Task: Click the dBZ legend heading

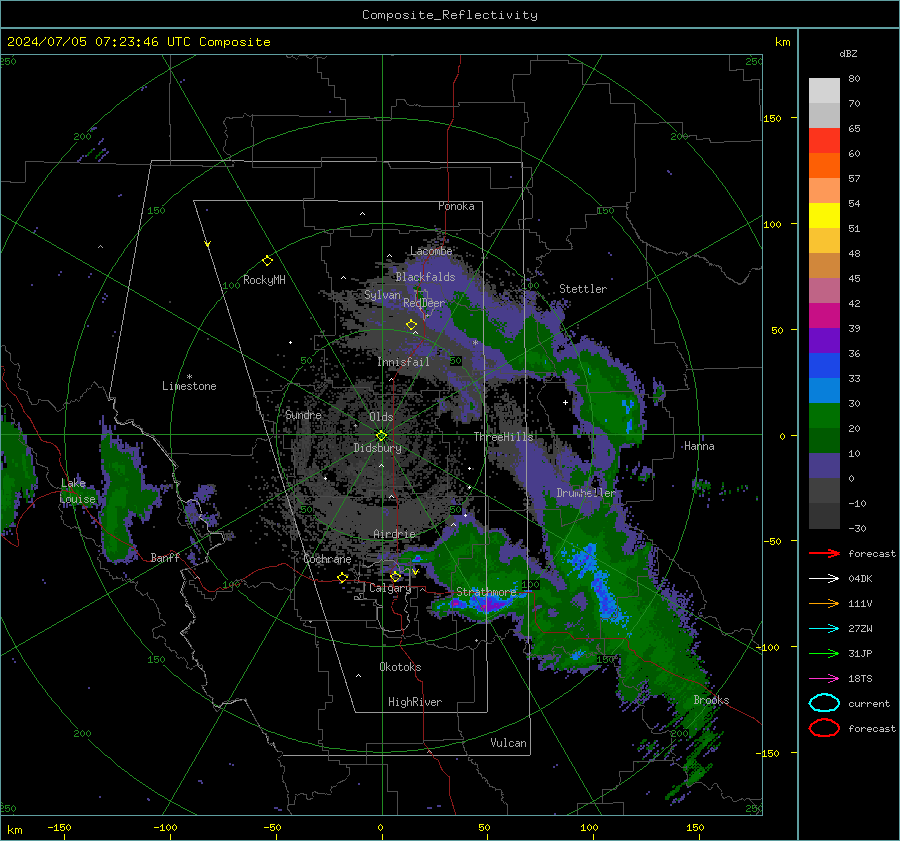Action: pos(848,53)
